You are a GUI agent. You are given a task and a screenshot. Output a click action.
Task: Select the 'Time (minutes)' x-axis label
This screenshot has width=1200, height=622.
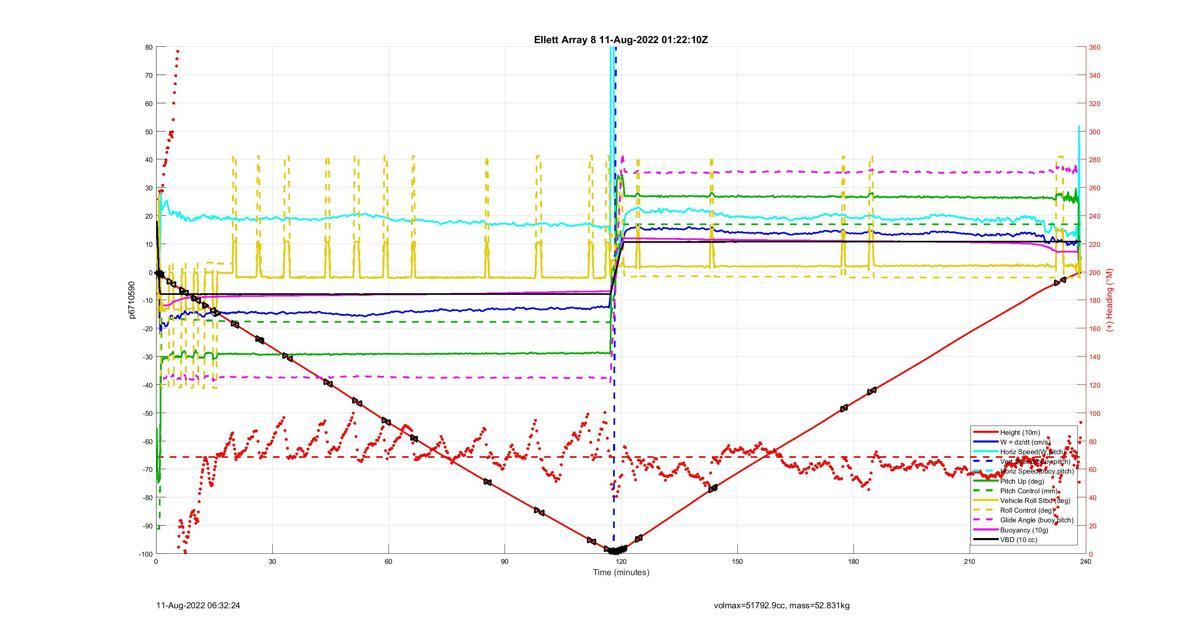[621, 572]
